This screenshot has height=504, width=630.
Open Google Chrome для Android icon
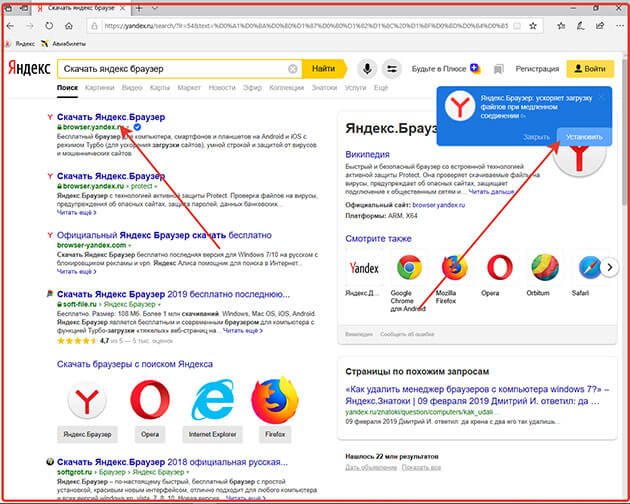409,267
